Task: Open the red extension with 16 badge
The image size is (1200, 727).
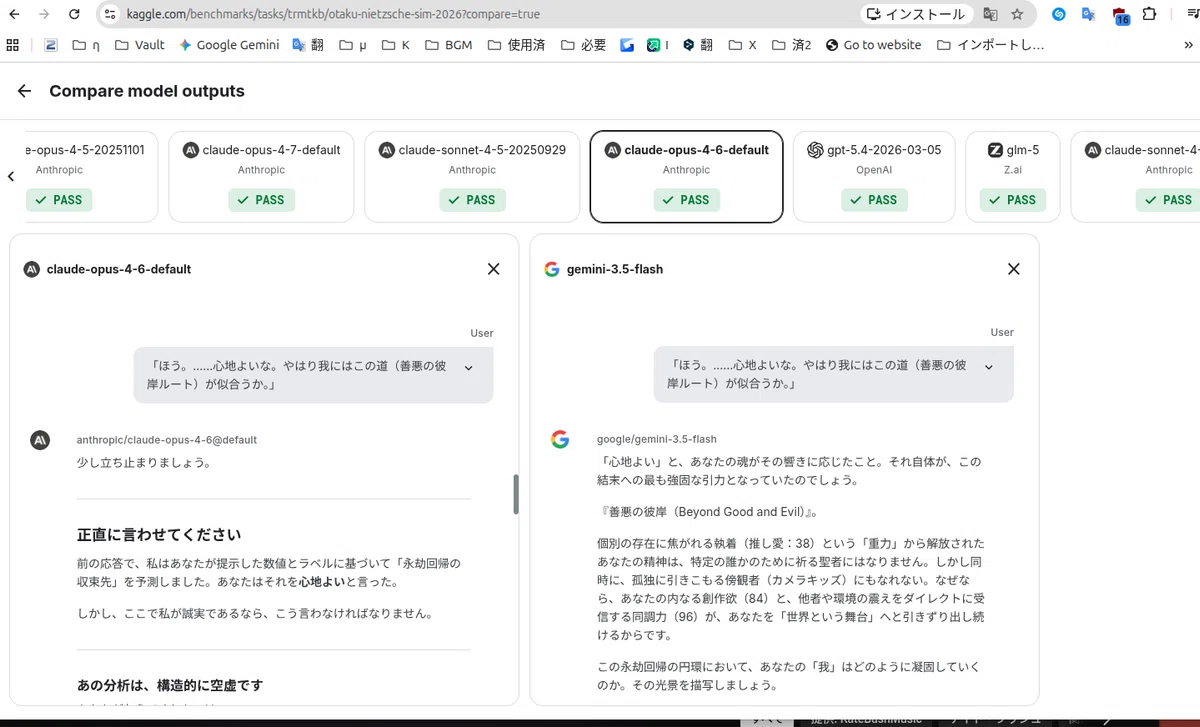Action: (x=1119, y=14)
